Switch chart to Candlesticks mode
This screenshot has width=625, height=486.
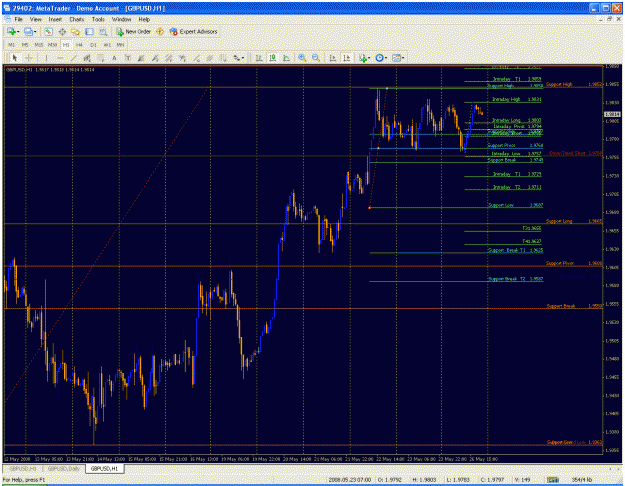(273, 58)
